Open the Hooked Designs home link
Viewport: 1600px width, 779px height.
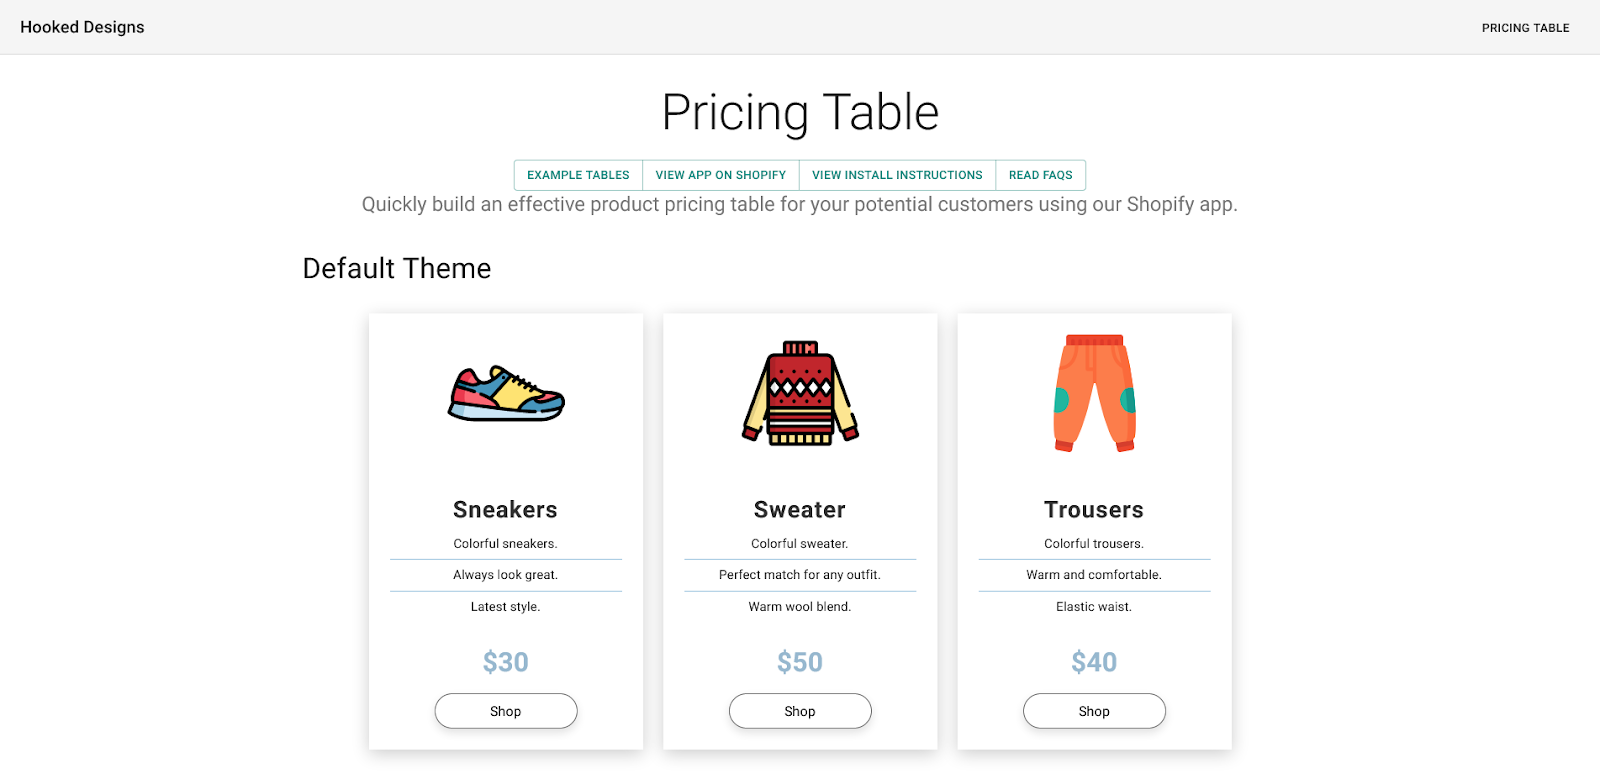82,27
